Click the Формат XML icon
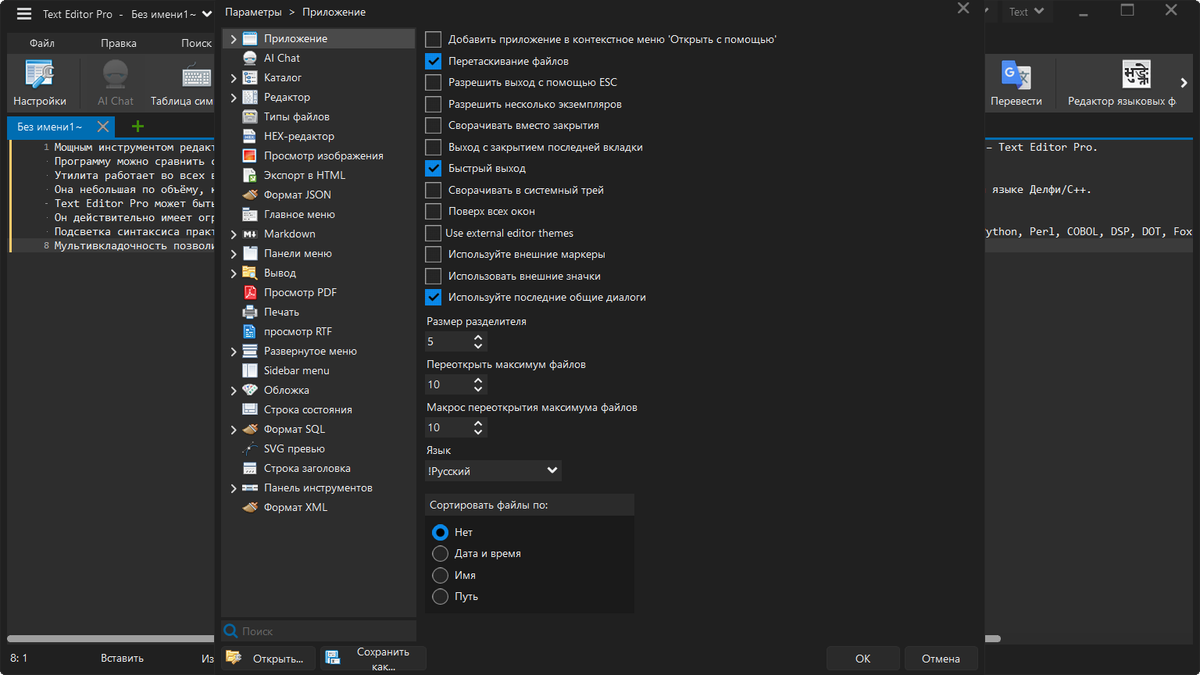 pyautogui.click(x=250, y=507)
